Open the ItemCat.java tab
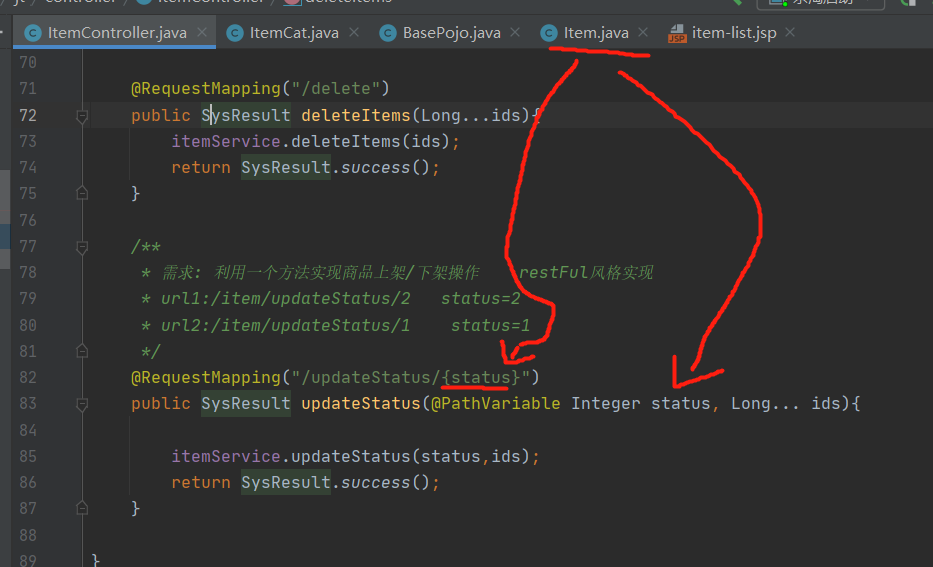This screenshot has width=933, height=567. tap(294, 33)
